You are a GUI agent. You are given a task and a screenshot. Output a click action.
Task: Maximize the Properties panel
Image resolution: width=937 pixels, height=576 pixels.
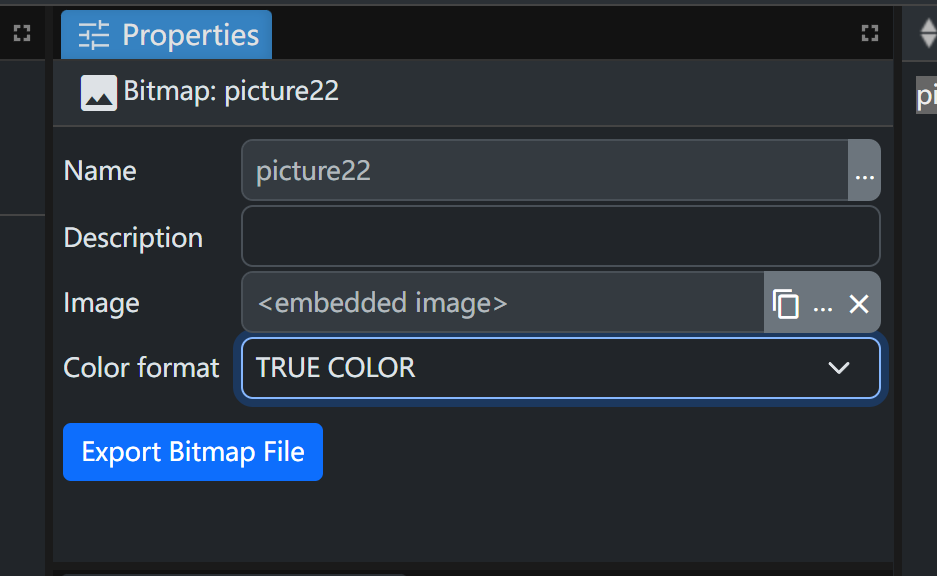coord(869,34)
